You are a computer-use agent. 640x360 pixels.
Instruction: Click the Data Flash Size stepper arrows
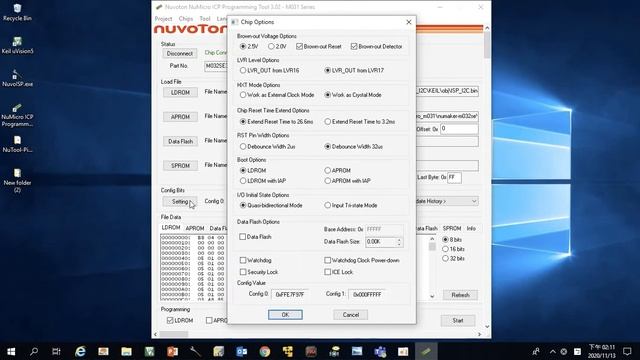[399, 242]
